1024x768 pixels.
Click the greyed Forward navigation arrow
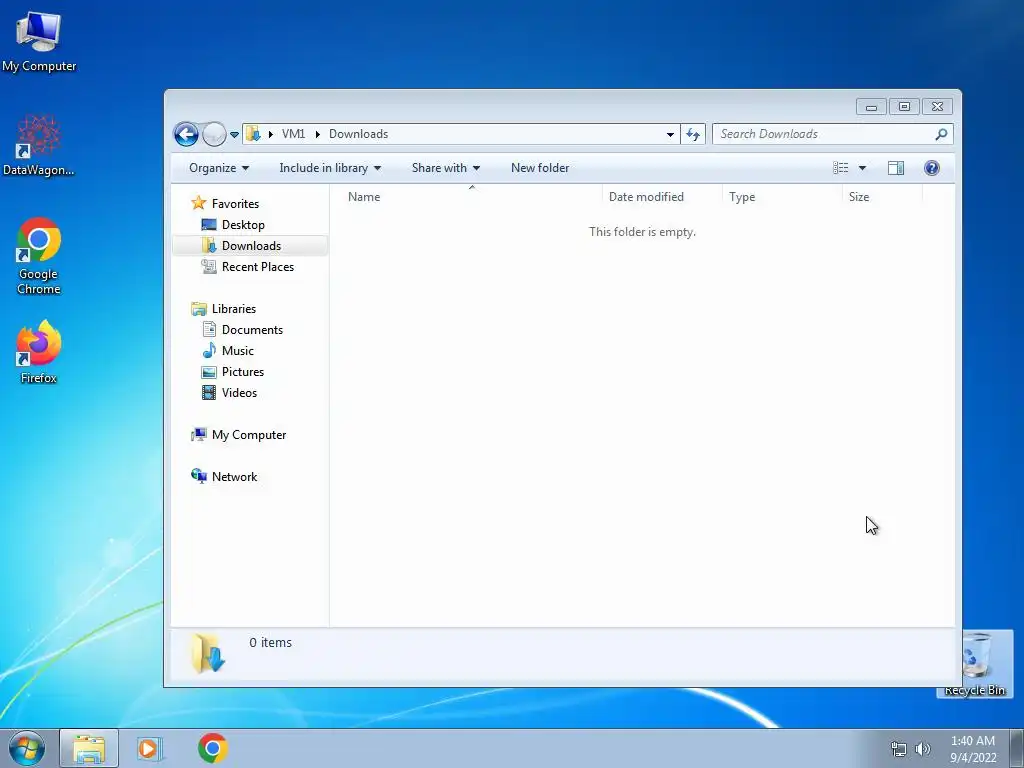coord(214,135)
